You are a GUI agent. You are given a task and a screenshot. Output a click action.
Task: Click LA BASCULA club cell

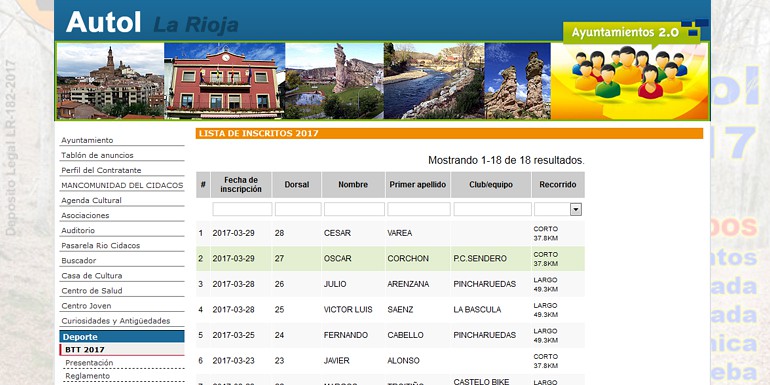pyautogui.click(x=477, y=310)
